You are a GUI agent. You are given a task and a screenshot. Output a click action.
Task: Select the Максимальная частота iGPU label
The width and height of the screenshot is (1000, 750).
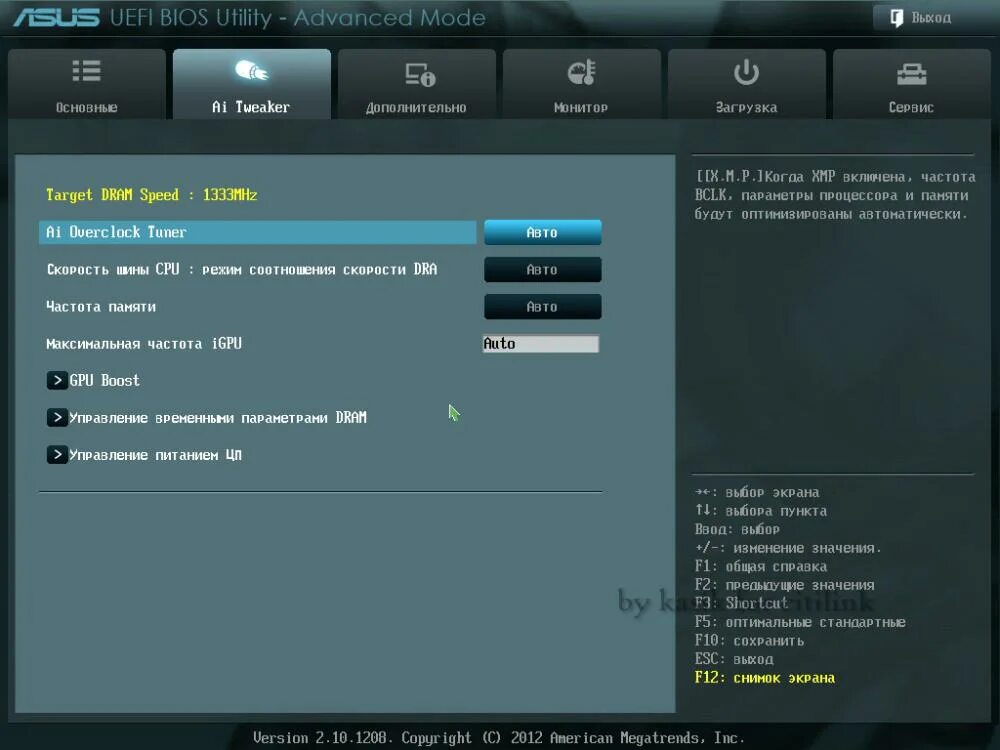(143, 344)
